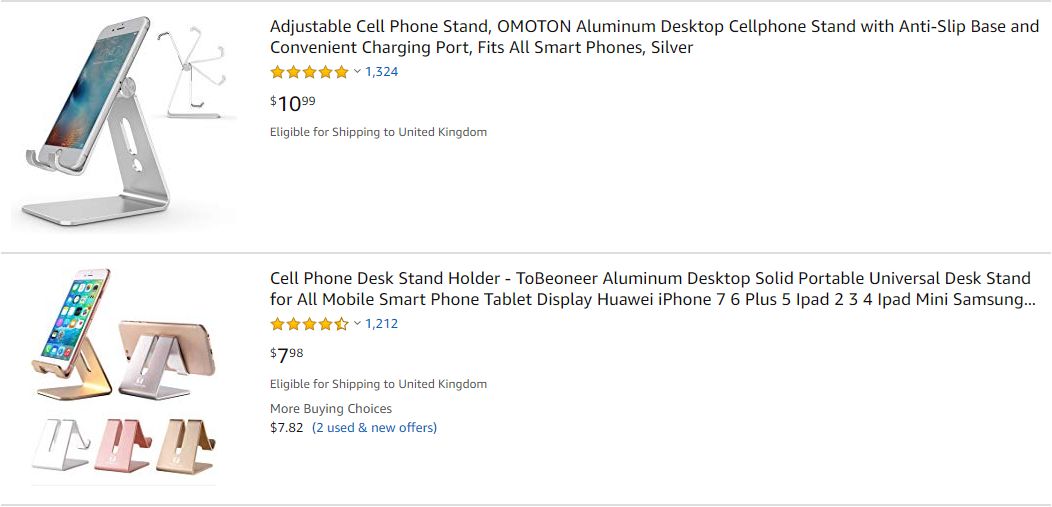The width and height of the screenshot is (1052, 507).
Task: Click the ToBeoneer stand's 4.5-star rating icons
Action: tap(309, 324)
